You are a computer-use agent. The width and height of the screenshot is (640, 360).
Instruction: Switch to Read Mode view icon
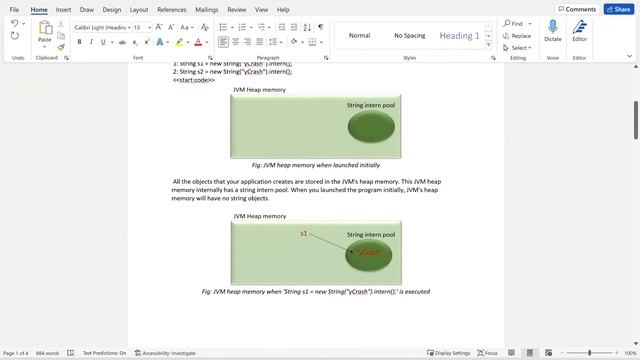click(x=511, y=353)
